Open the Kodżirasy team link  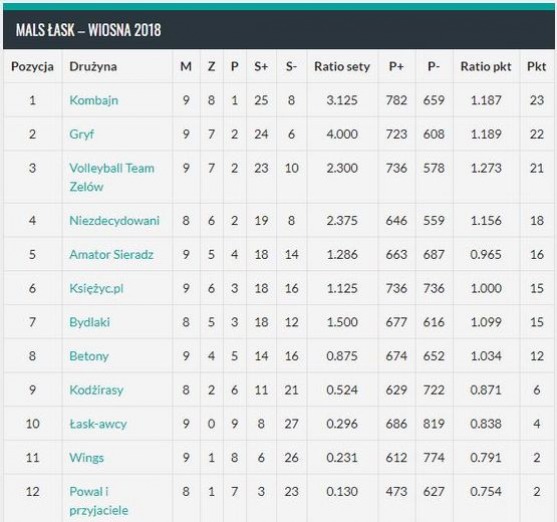96,390
